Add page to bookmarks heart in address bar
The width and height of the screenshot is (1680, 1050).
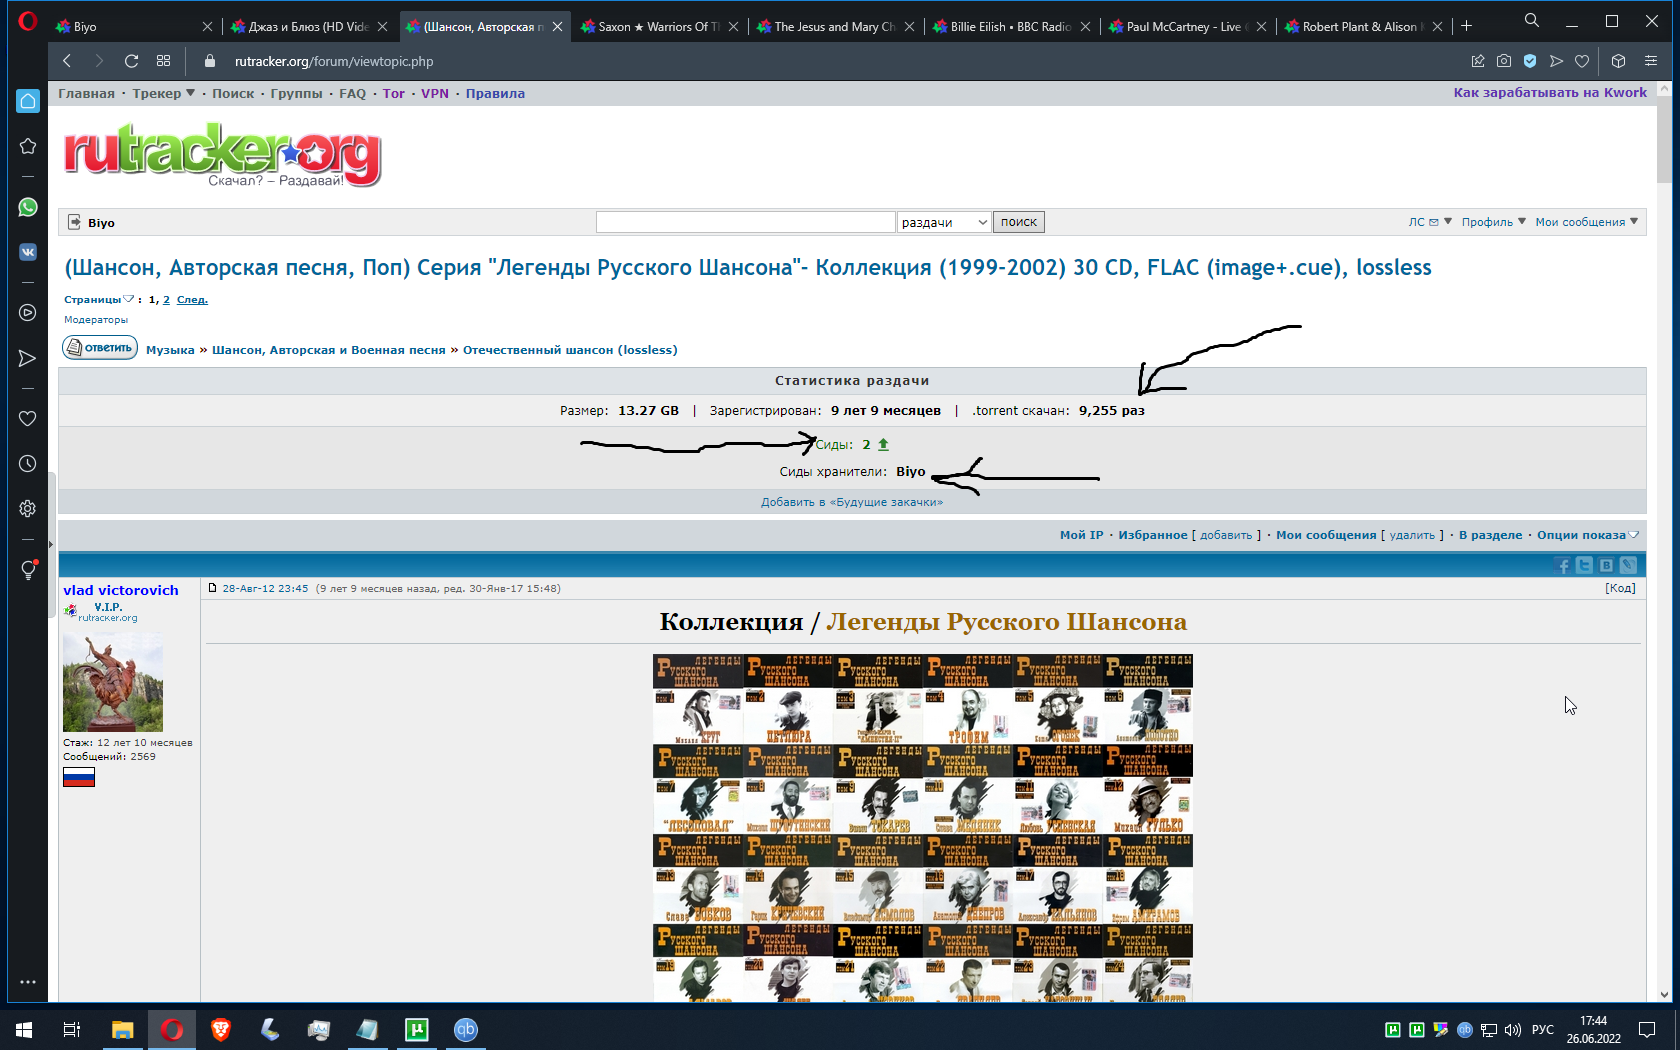[1582, 61]
